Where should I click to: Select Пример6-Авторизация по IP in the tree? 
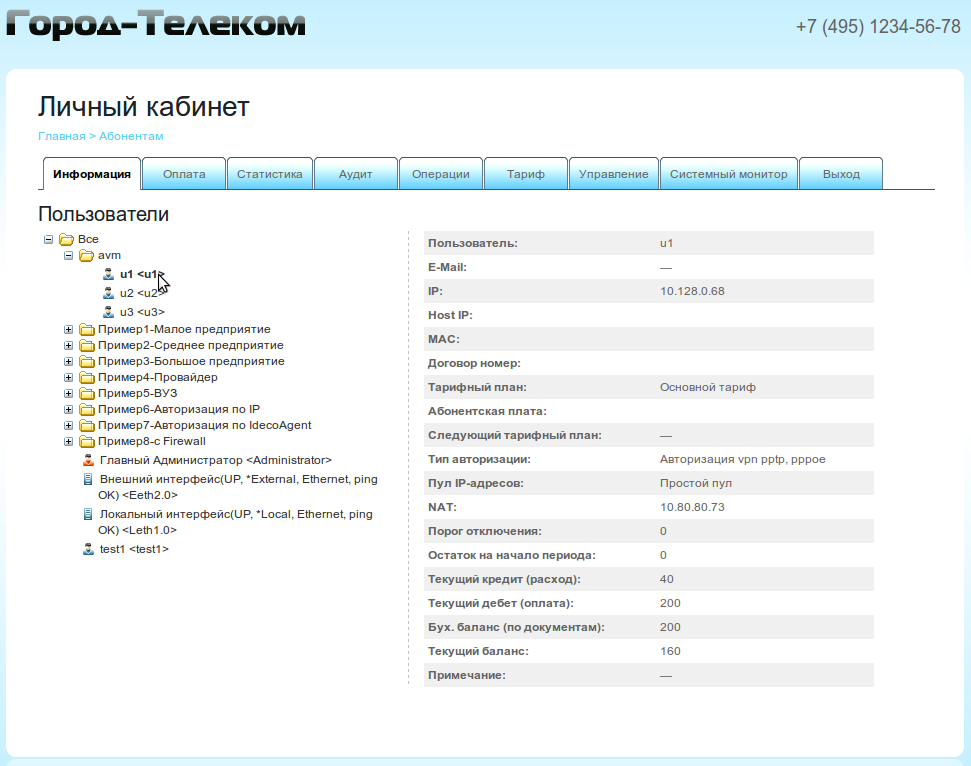tap(179, 410)
